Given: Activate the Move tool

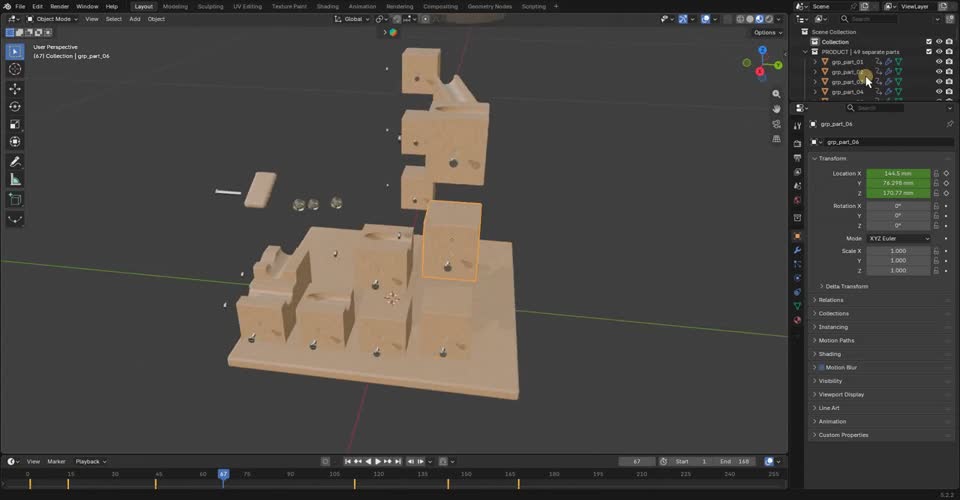Looking at the screenshot, I should 15,89.
